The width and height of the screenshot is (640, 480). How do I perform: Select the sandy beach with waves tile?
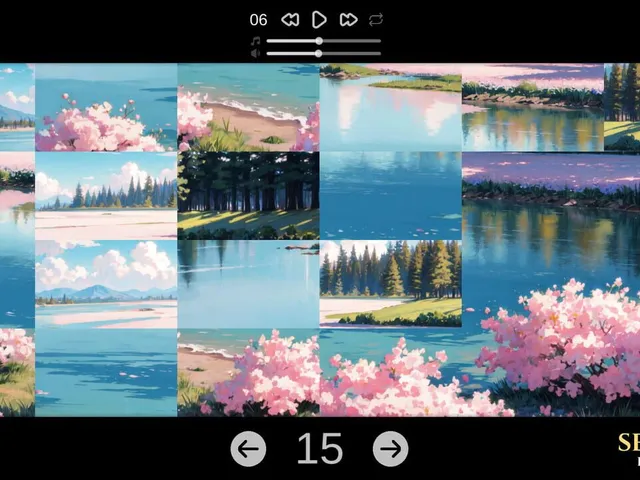248,107
